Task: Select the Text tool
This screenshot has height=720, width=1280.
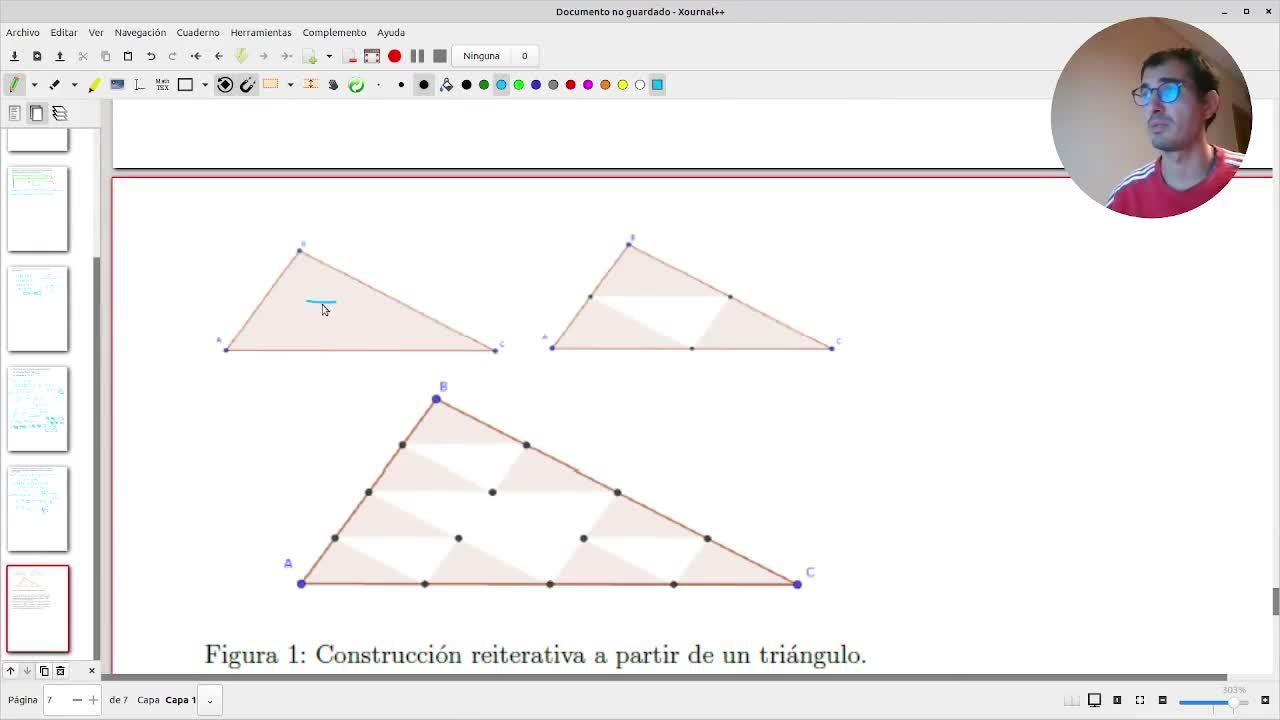Action: pos(139,85)
